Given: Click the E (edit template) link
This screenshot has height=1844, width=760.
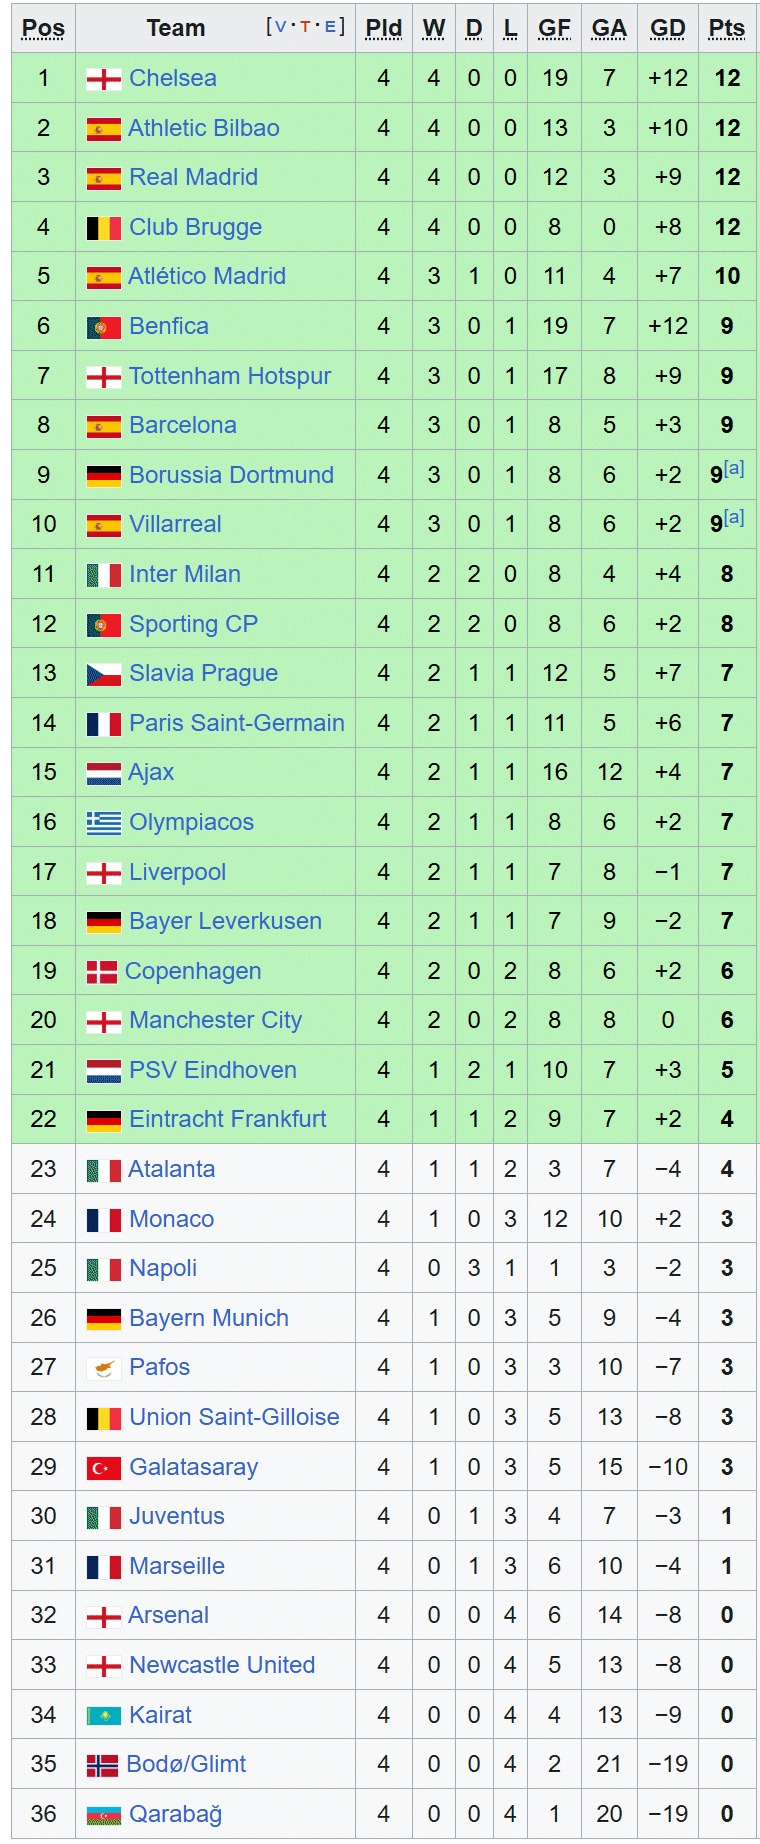Looking at the screenshot, I should click(x=330, y=27).
